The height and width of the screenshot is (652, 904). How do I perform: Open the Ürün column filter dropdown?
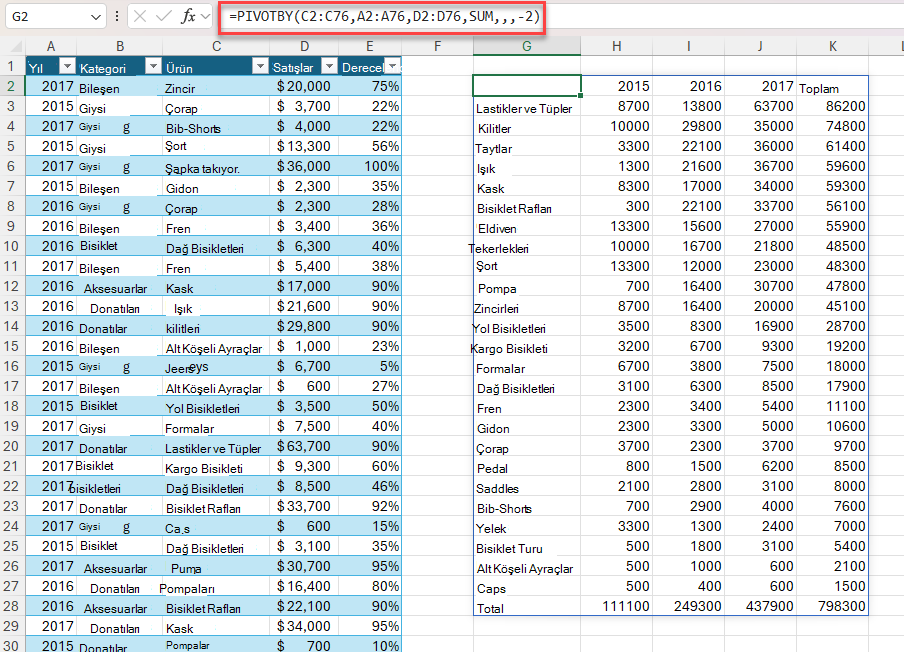pyautogui.click(x=260, y=66)
